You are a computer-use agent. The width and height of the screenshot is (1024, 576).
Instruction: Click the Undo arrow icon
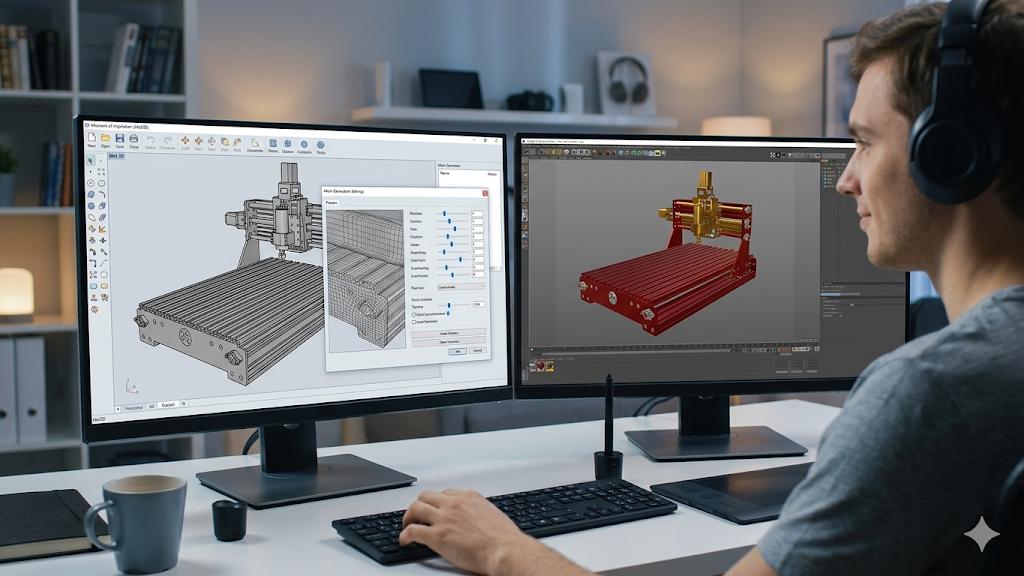pyautogui.click(x=151, y=142)
